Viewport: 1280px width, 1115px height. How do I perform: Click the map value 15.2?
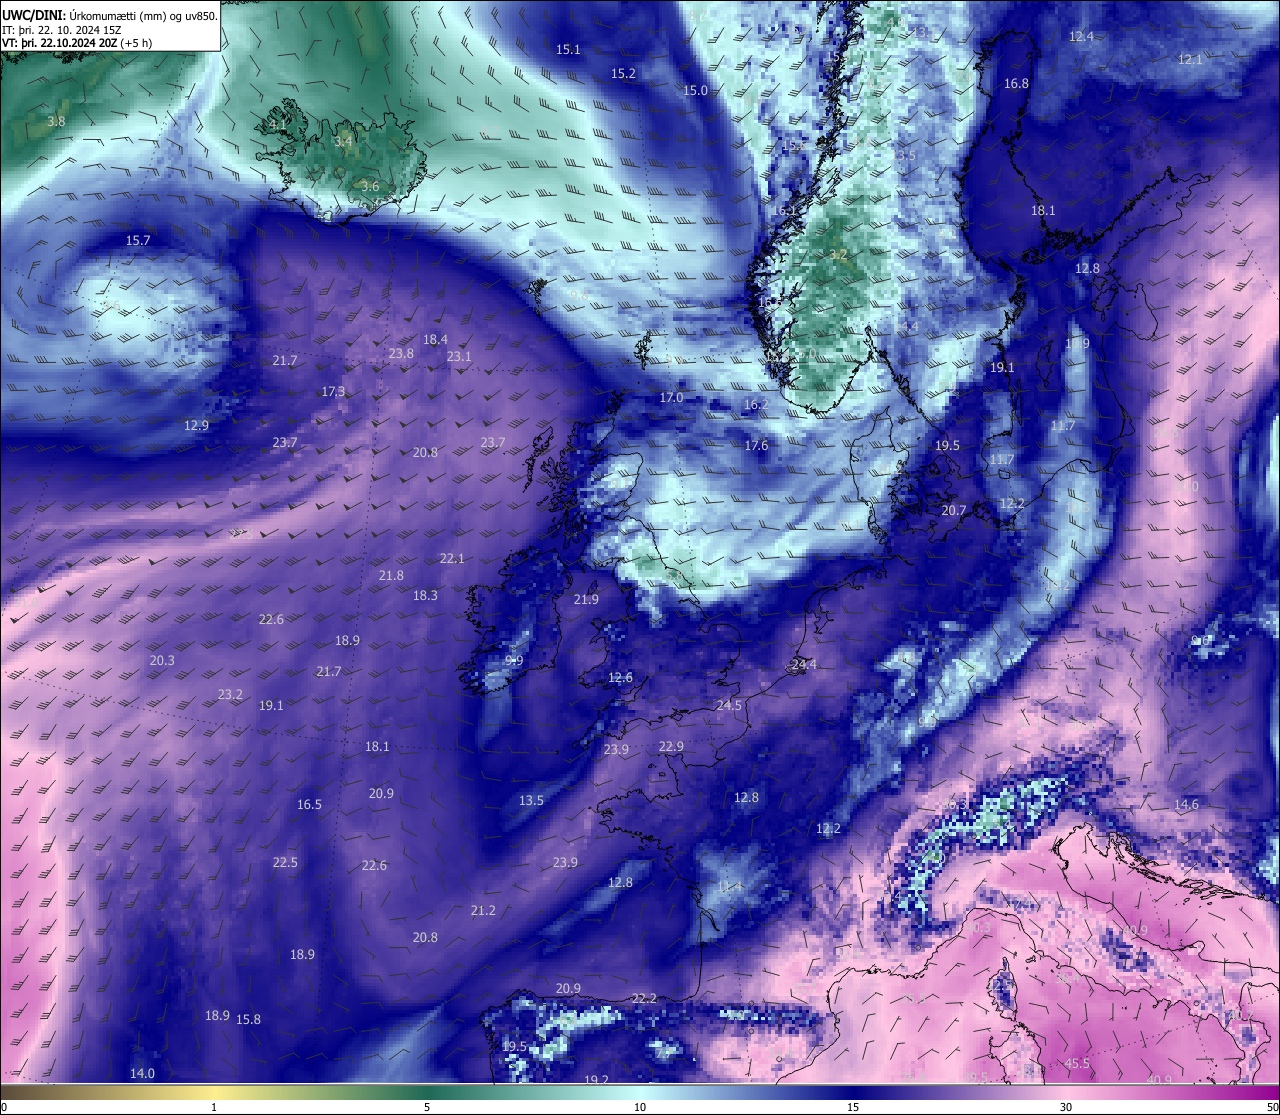[x=623, y=73]
